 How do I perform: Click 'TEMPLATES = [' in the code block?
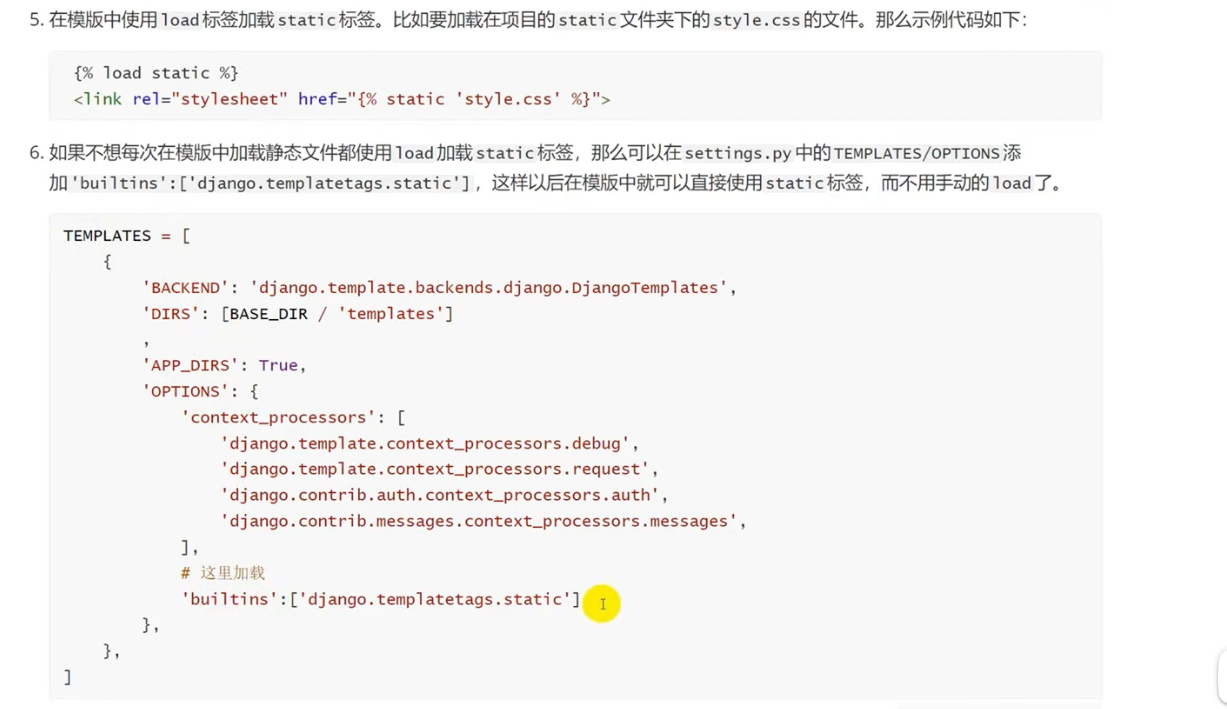[x=126, y=236]
